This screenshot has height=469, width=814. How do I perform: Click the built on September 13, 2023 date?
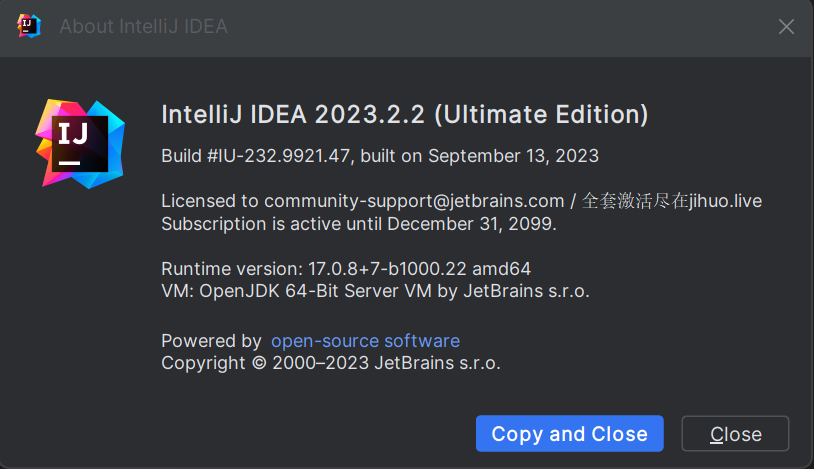coord(480,156)
